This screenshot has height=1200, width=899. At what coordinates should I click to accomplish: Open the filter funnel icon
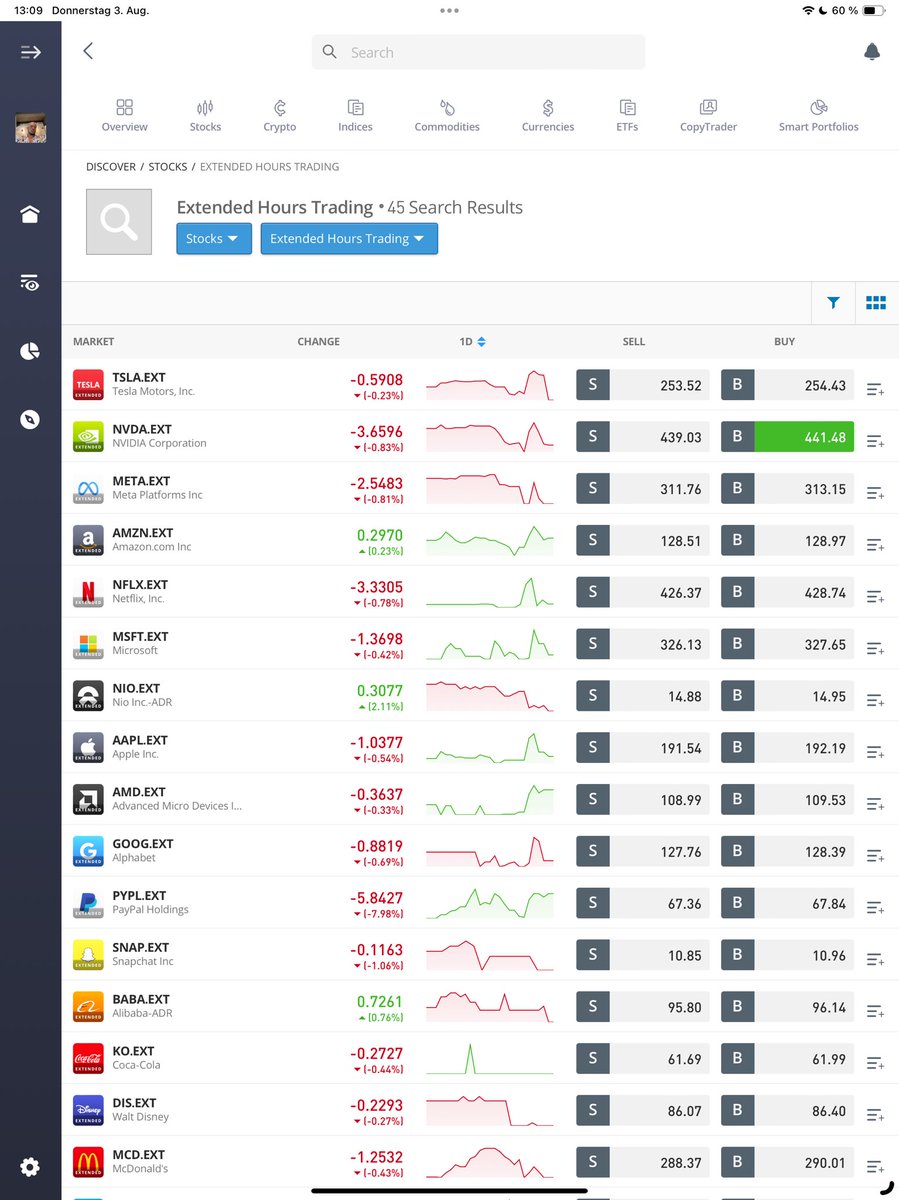pyautogui.click(x=833, y=303)
